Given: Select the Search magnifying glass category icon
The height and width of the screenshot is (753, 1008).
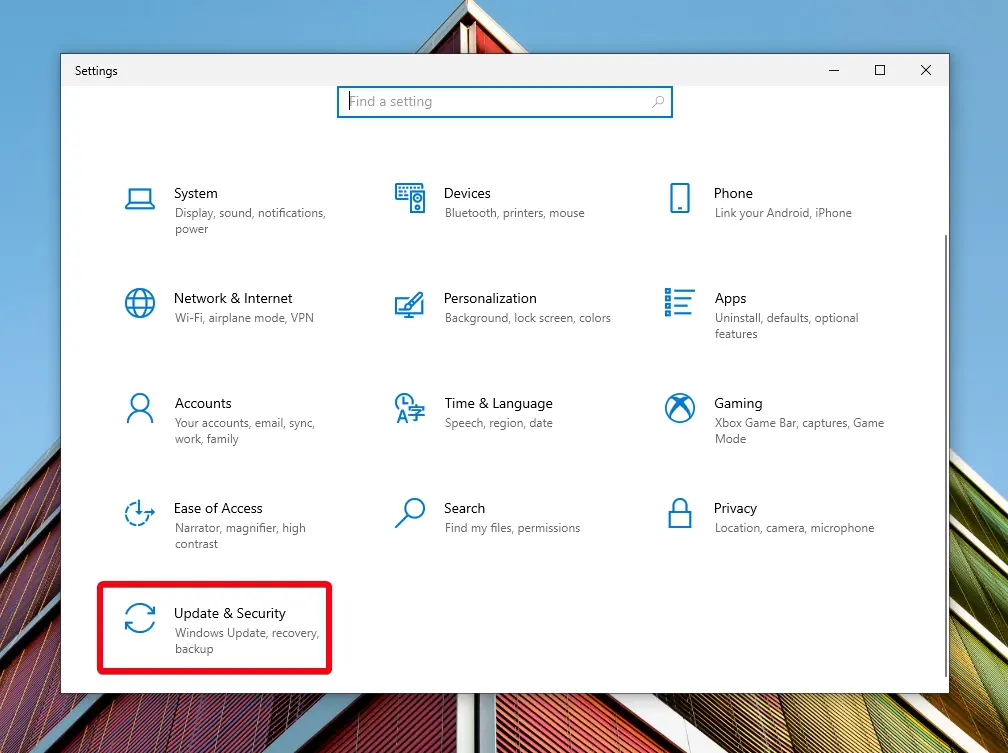Looking at the screenshot, I should [x=410, y=513].
